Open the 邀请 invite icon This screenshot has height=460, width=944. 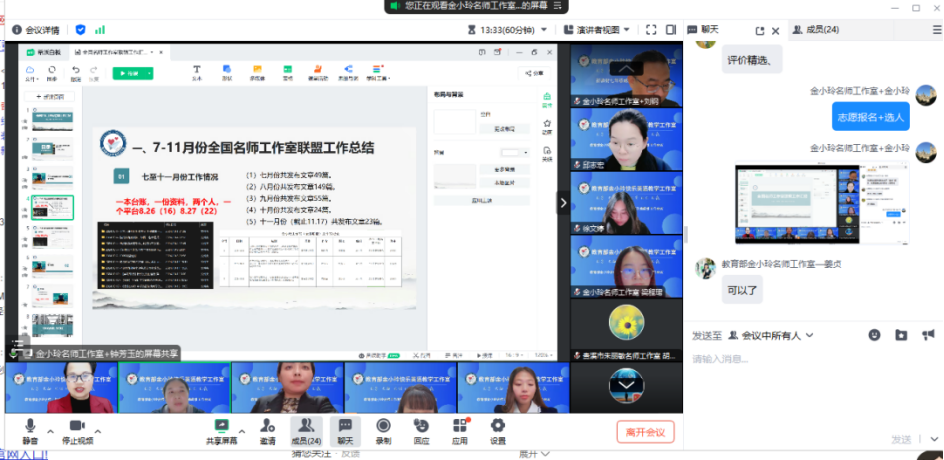pyautogui.click(x=268, y=432)
